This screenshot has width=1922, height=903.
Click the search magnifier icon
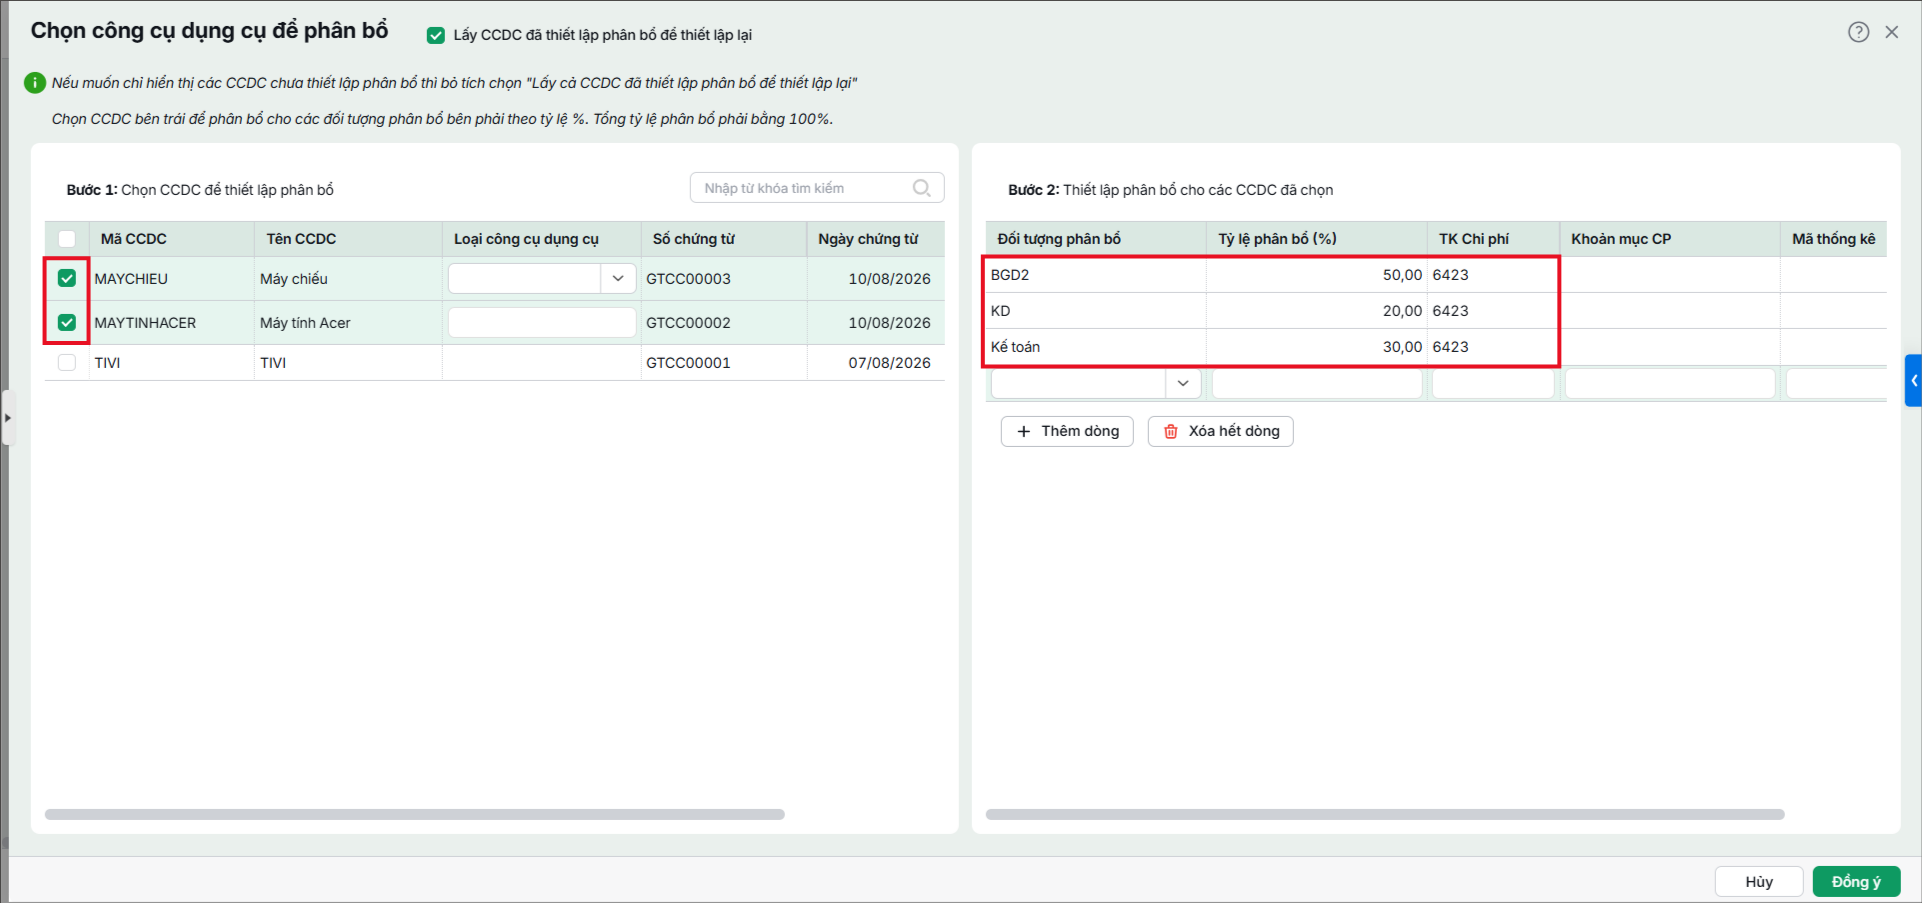point(922,188)
